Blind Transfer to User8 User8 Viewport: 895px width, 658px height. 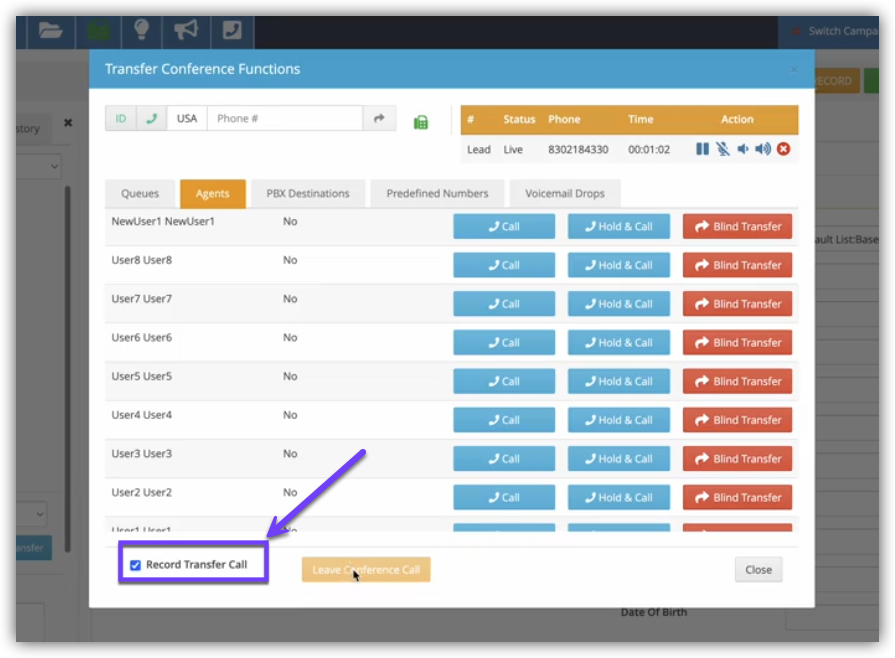point(737,265)
